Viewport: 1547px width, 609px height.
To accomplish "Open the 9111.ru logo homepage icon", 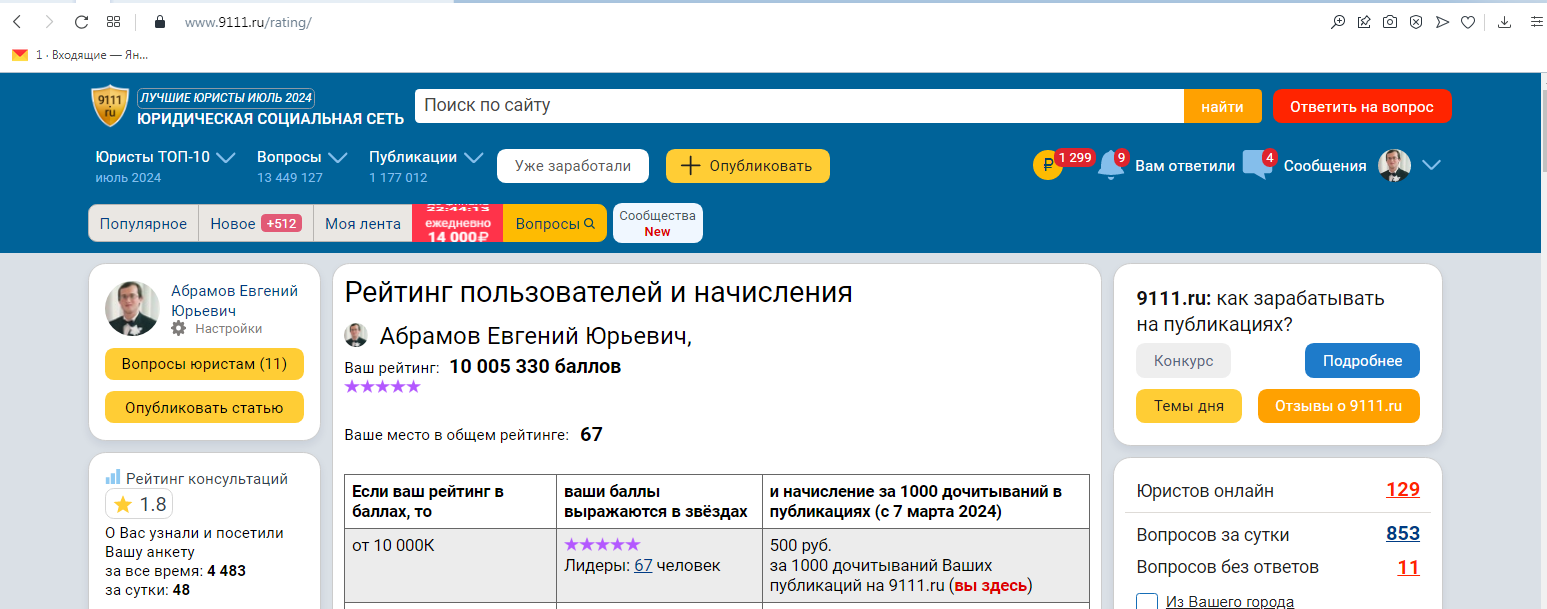I will [x=108, y=104].
